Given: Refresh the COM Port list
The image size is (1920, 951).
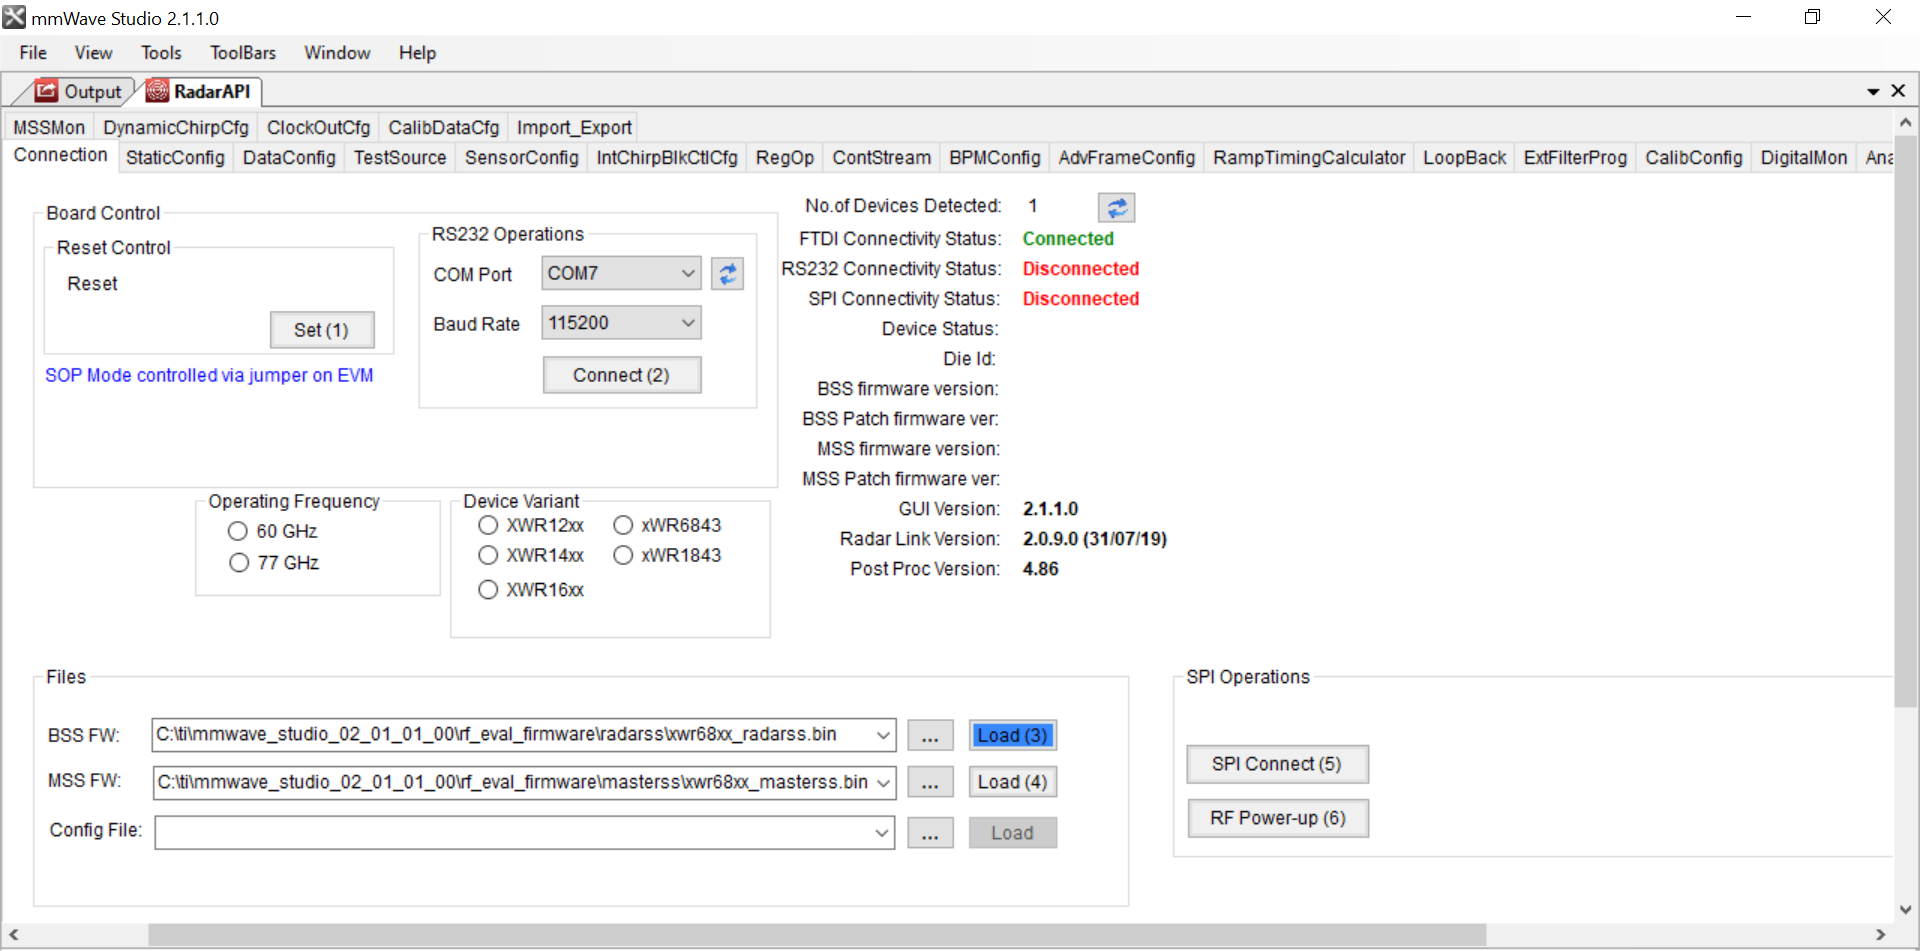Looking at the screenshot, I should (x=727, y=273).
